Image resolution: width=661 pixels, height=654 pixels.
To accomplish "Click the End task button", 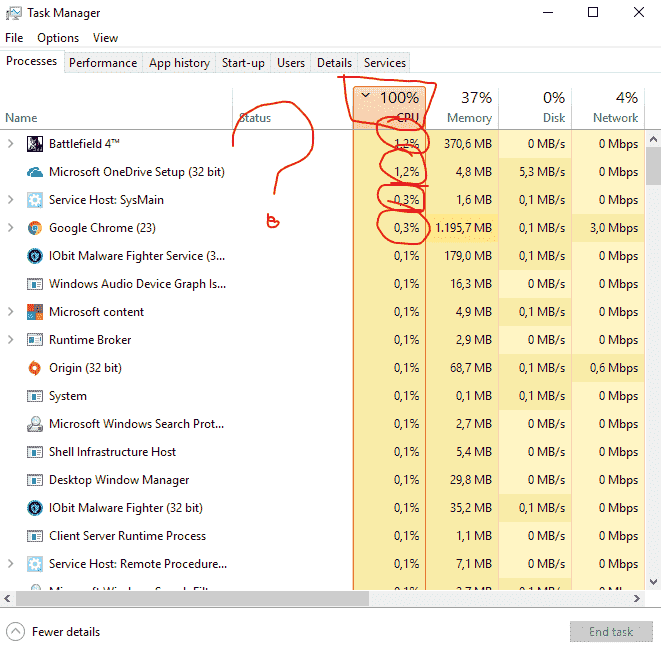I will tap(611, 632).
